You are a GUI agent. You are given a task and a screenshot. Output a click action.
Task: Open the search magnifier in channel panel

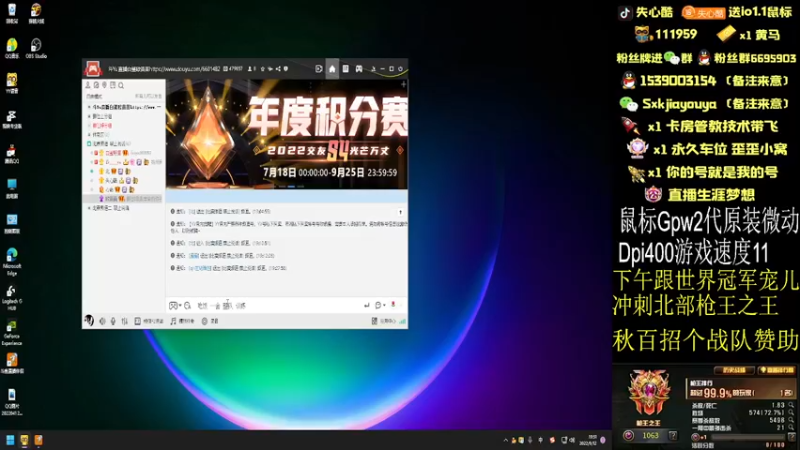pyautogui.click(x=121, y=85)
